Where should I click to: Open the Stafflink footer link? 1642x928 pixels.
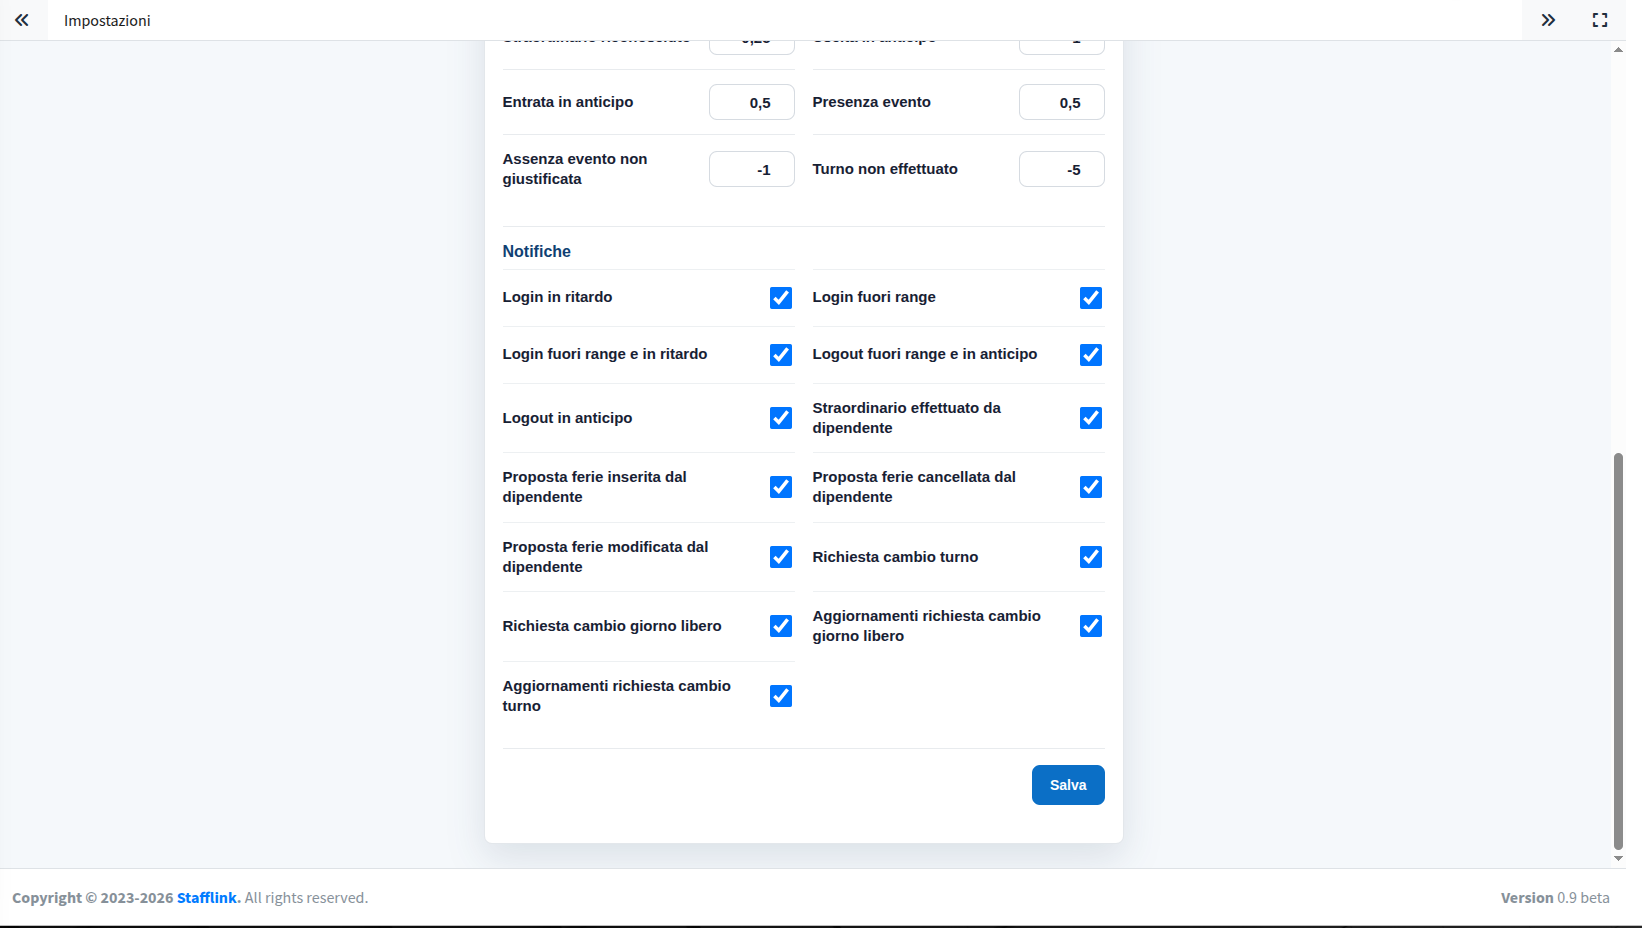(208, 898)
